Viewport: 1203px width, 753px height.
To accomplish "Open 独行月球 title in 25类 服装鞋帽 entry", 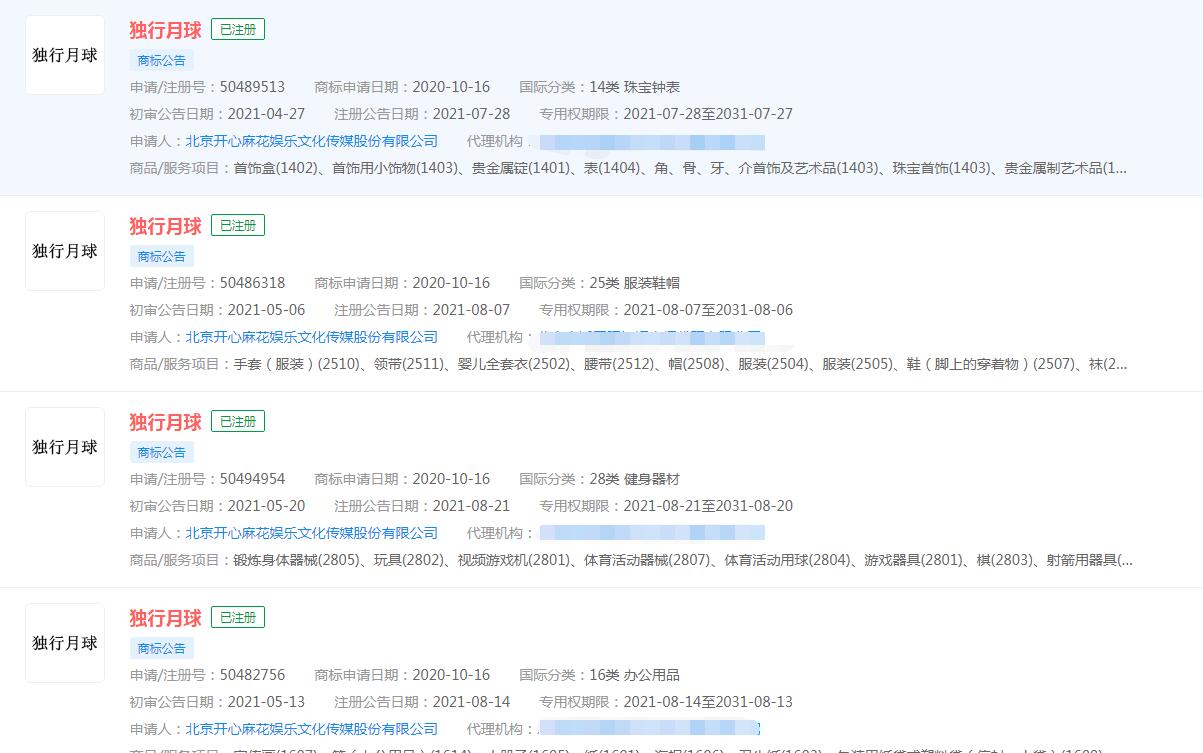I will point(165,226).
